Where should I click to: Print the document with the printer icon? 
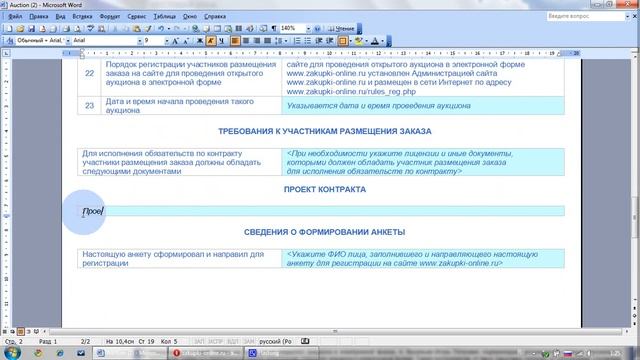pos(66,29)
